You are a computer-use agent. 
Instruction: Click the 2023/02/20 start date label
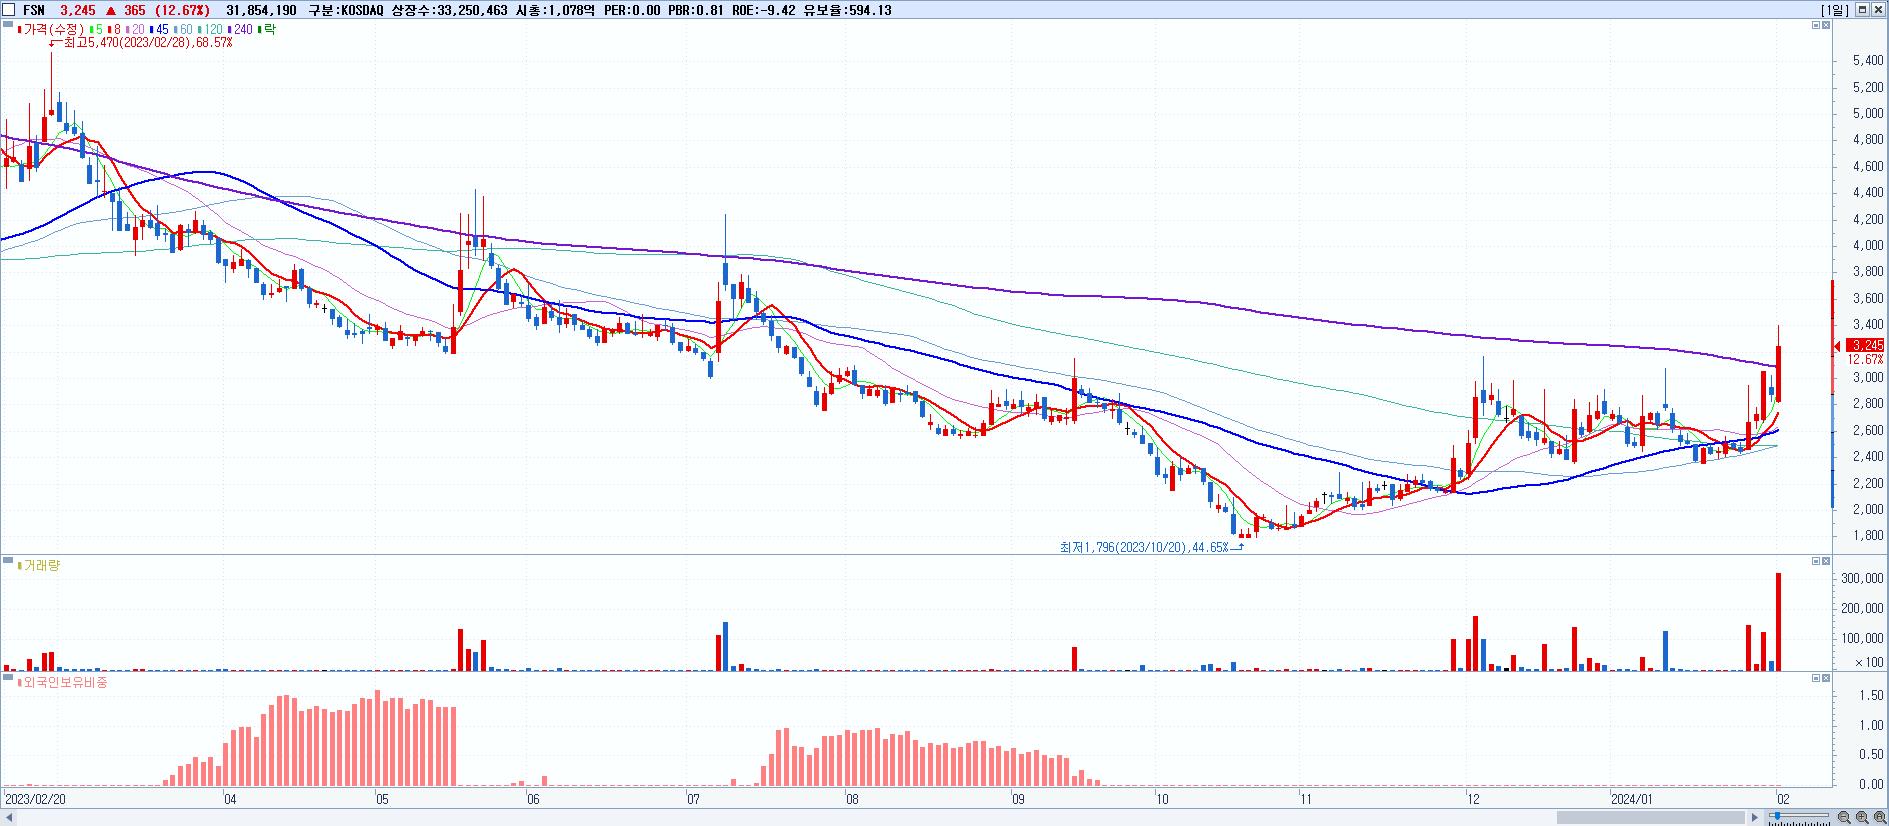point(35,799)
